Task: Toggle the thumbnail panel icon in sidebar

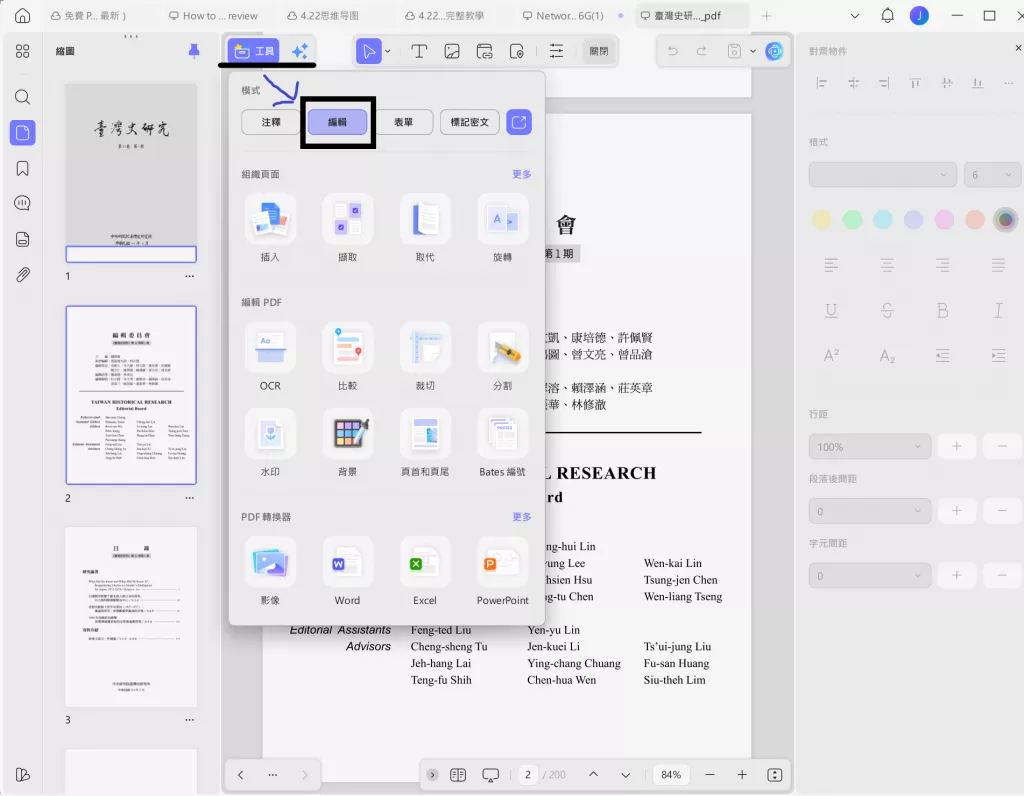Action: coord(22,133)
